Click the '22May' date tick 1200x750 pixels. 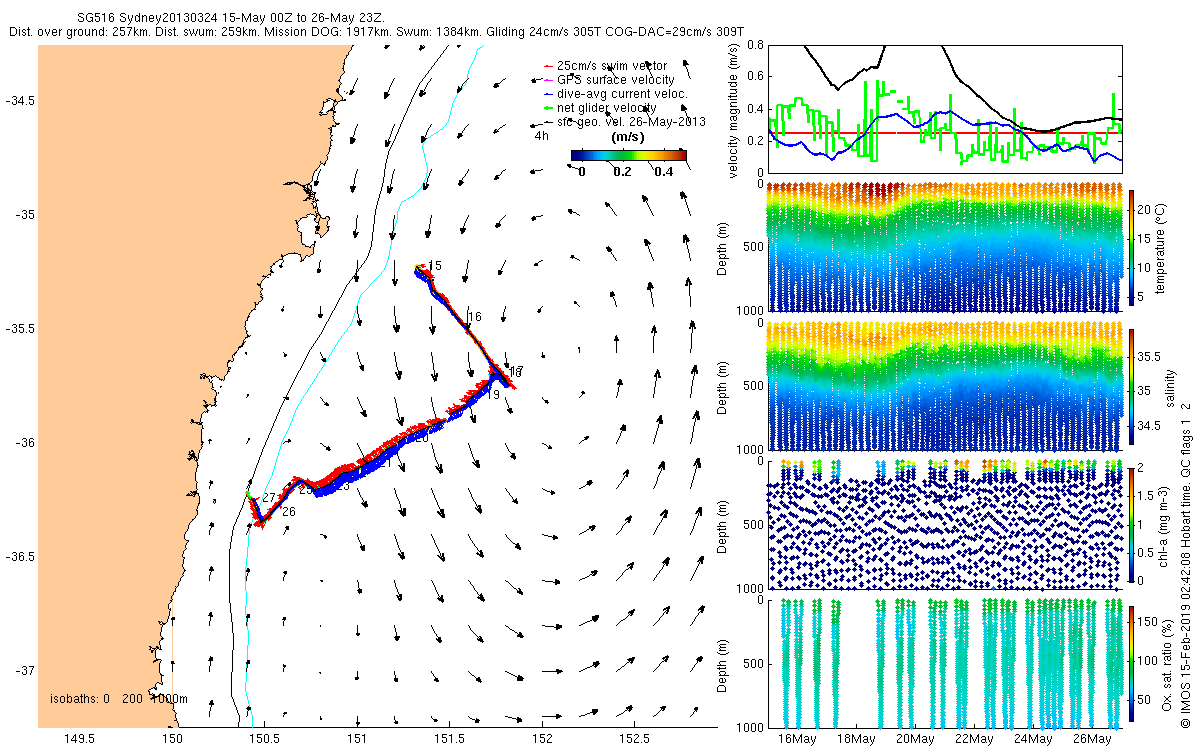974,739
